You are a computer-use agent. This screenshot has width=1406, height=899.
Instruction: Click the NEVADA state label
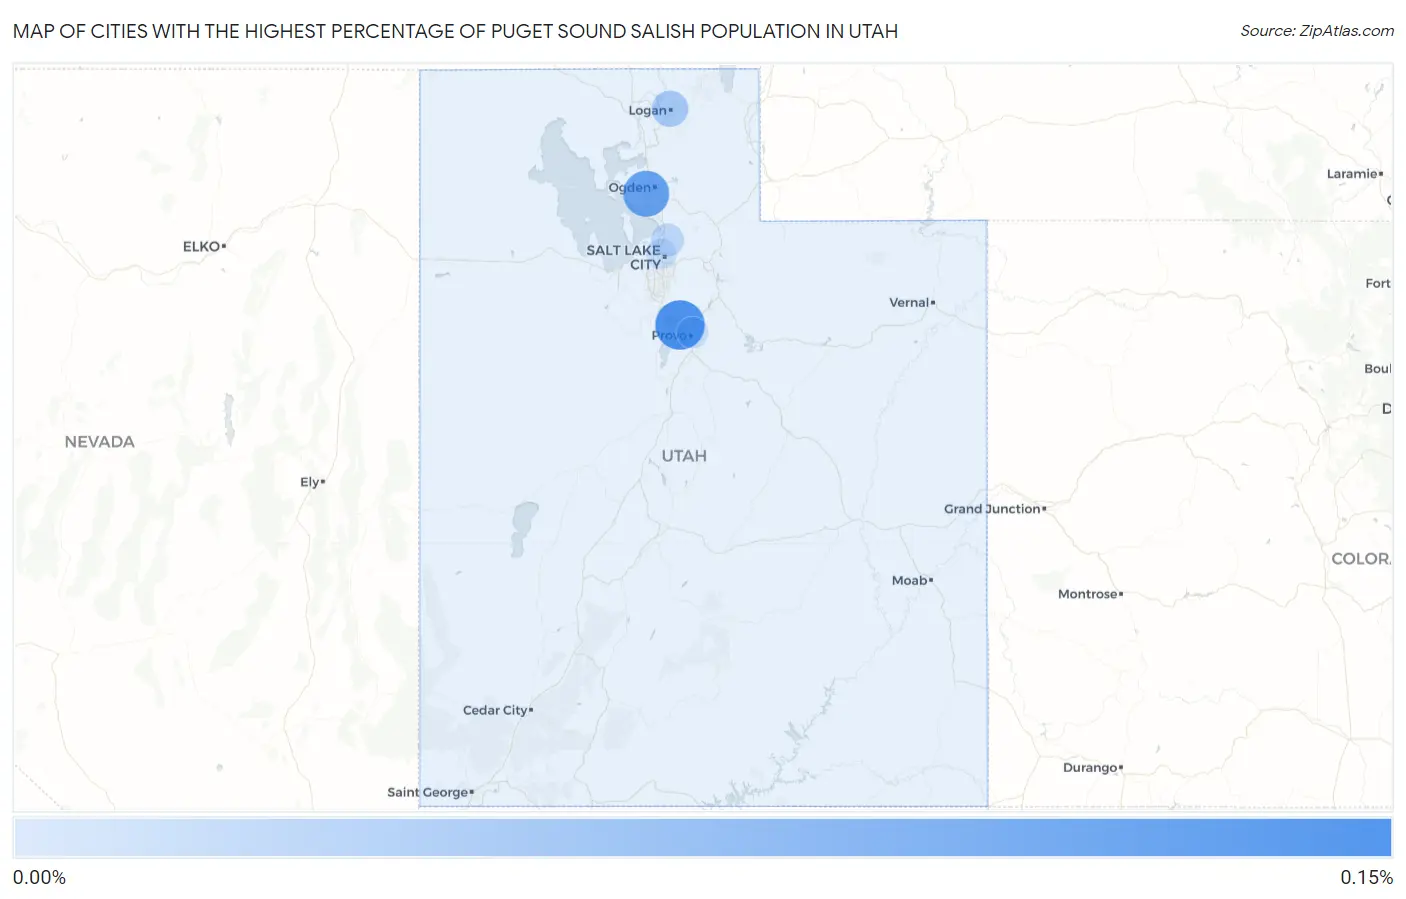(99, 442)
